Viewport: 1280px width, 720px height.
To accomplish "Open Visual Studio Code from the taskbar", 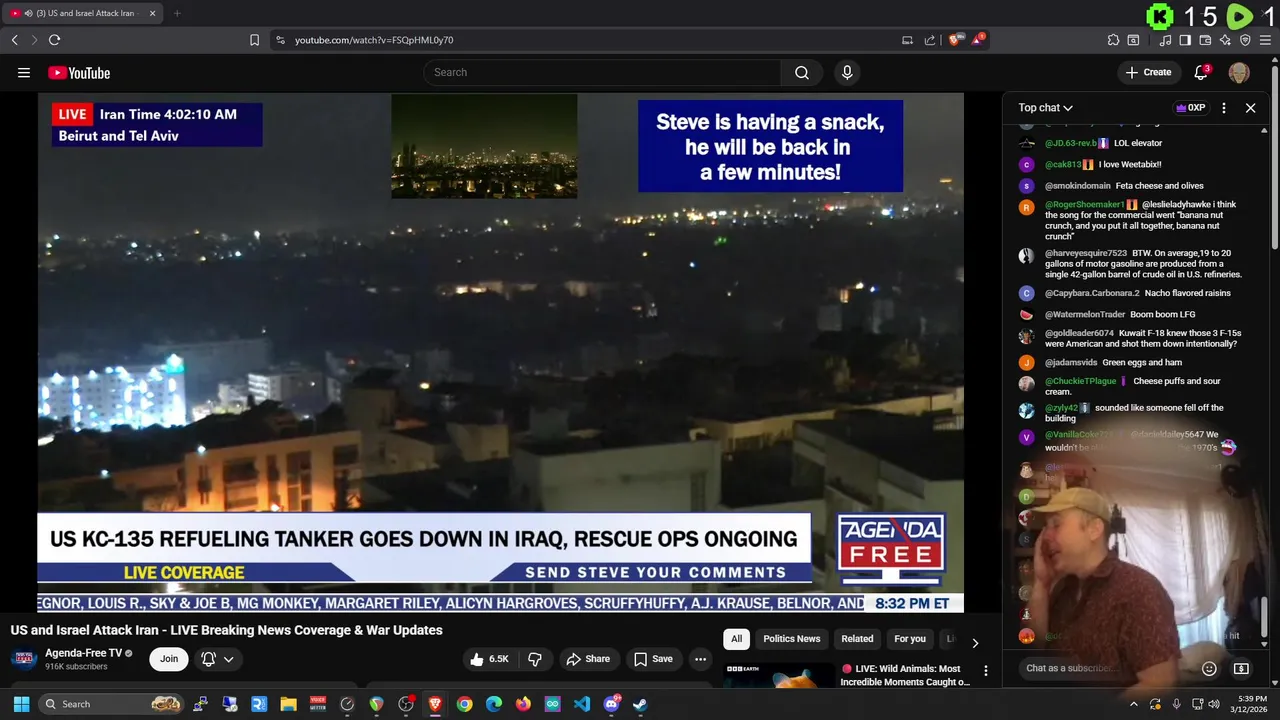I will coord(582,704).
